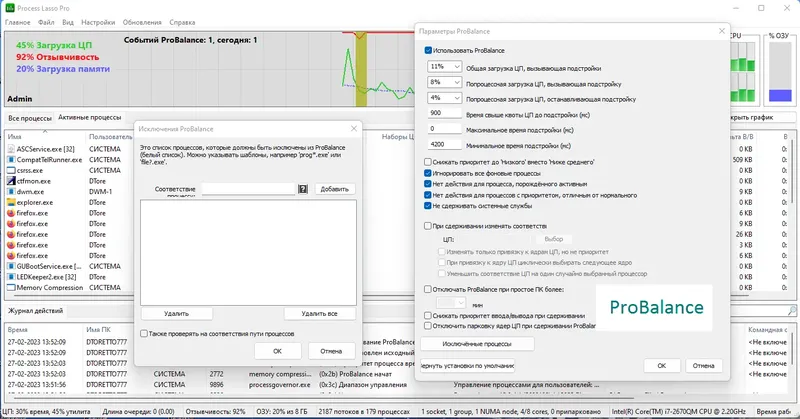This screenshot has height=419, width=800.
Task: Click the help question-mark icon beside match field
Action: (x=303, y=189)
